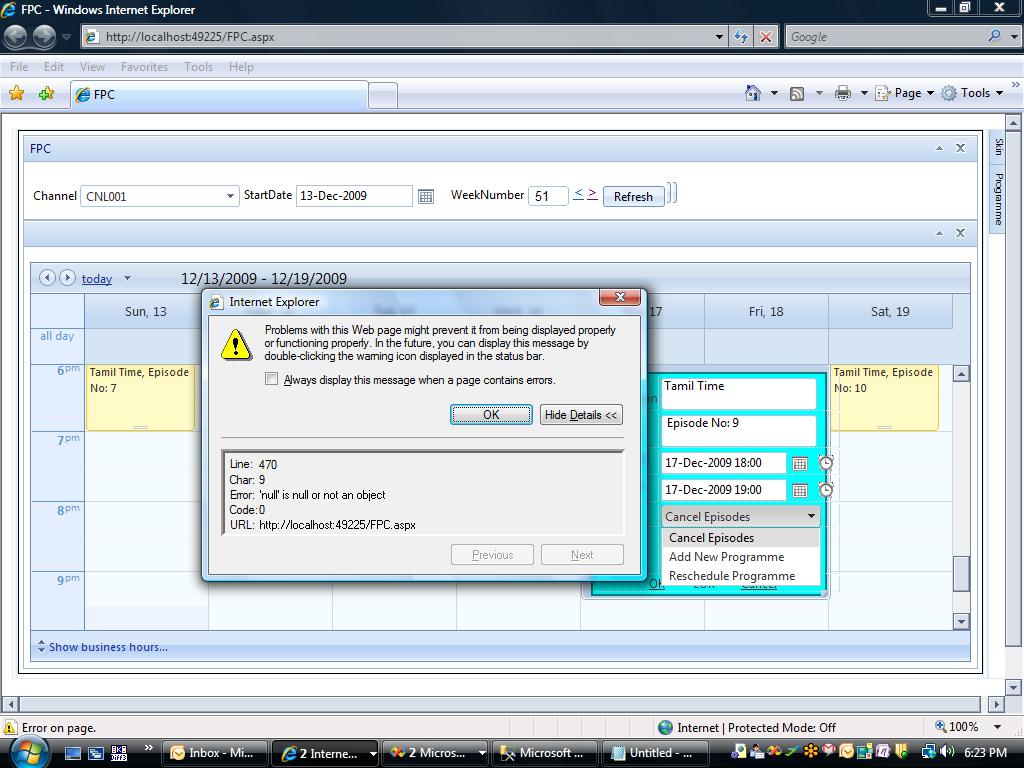Open the Channel CNL001 dropdown

pos(230,196)
